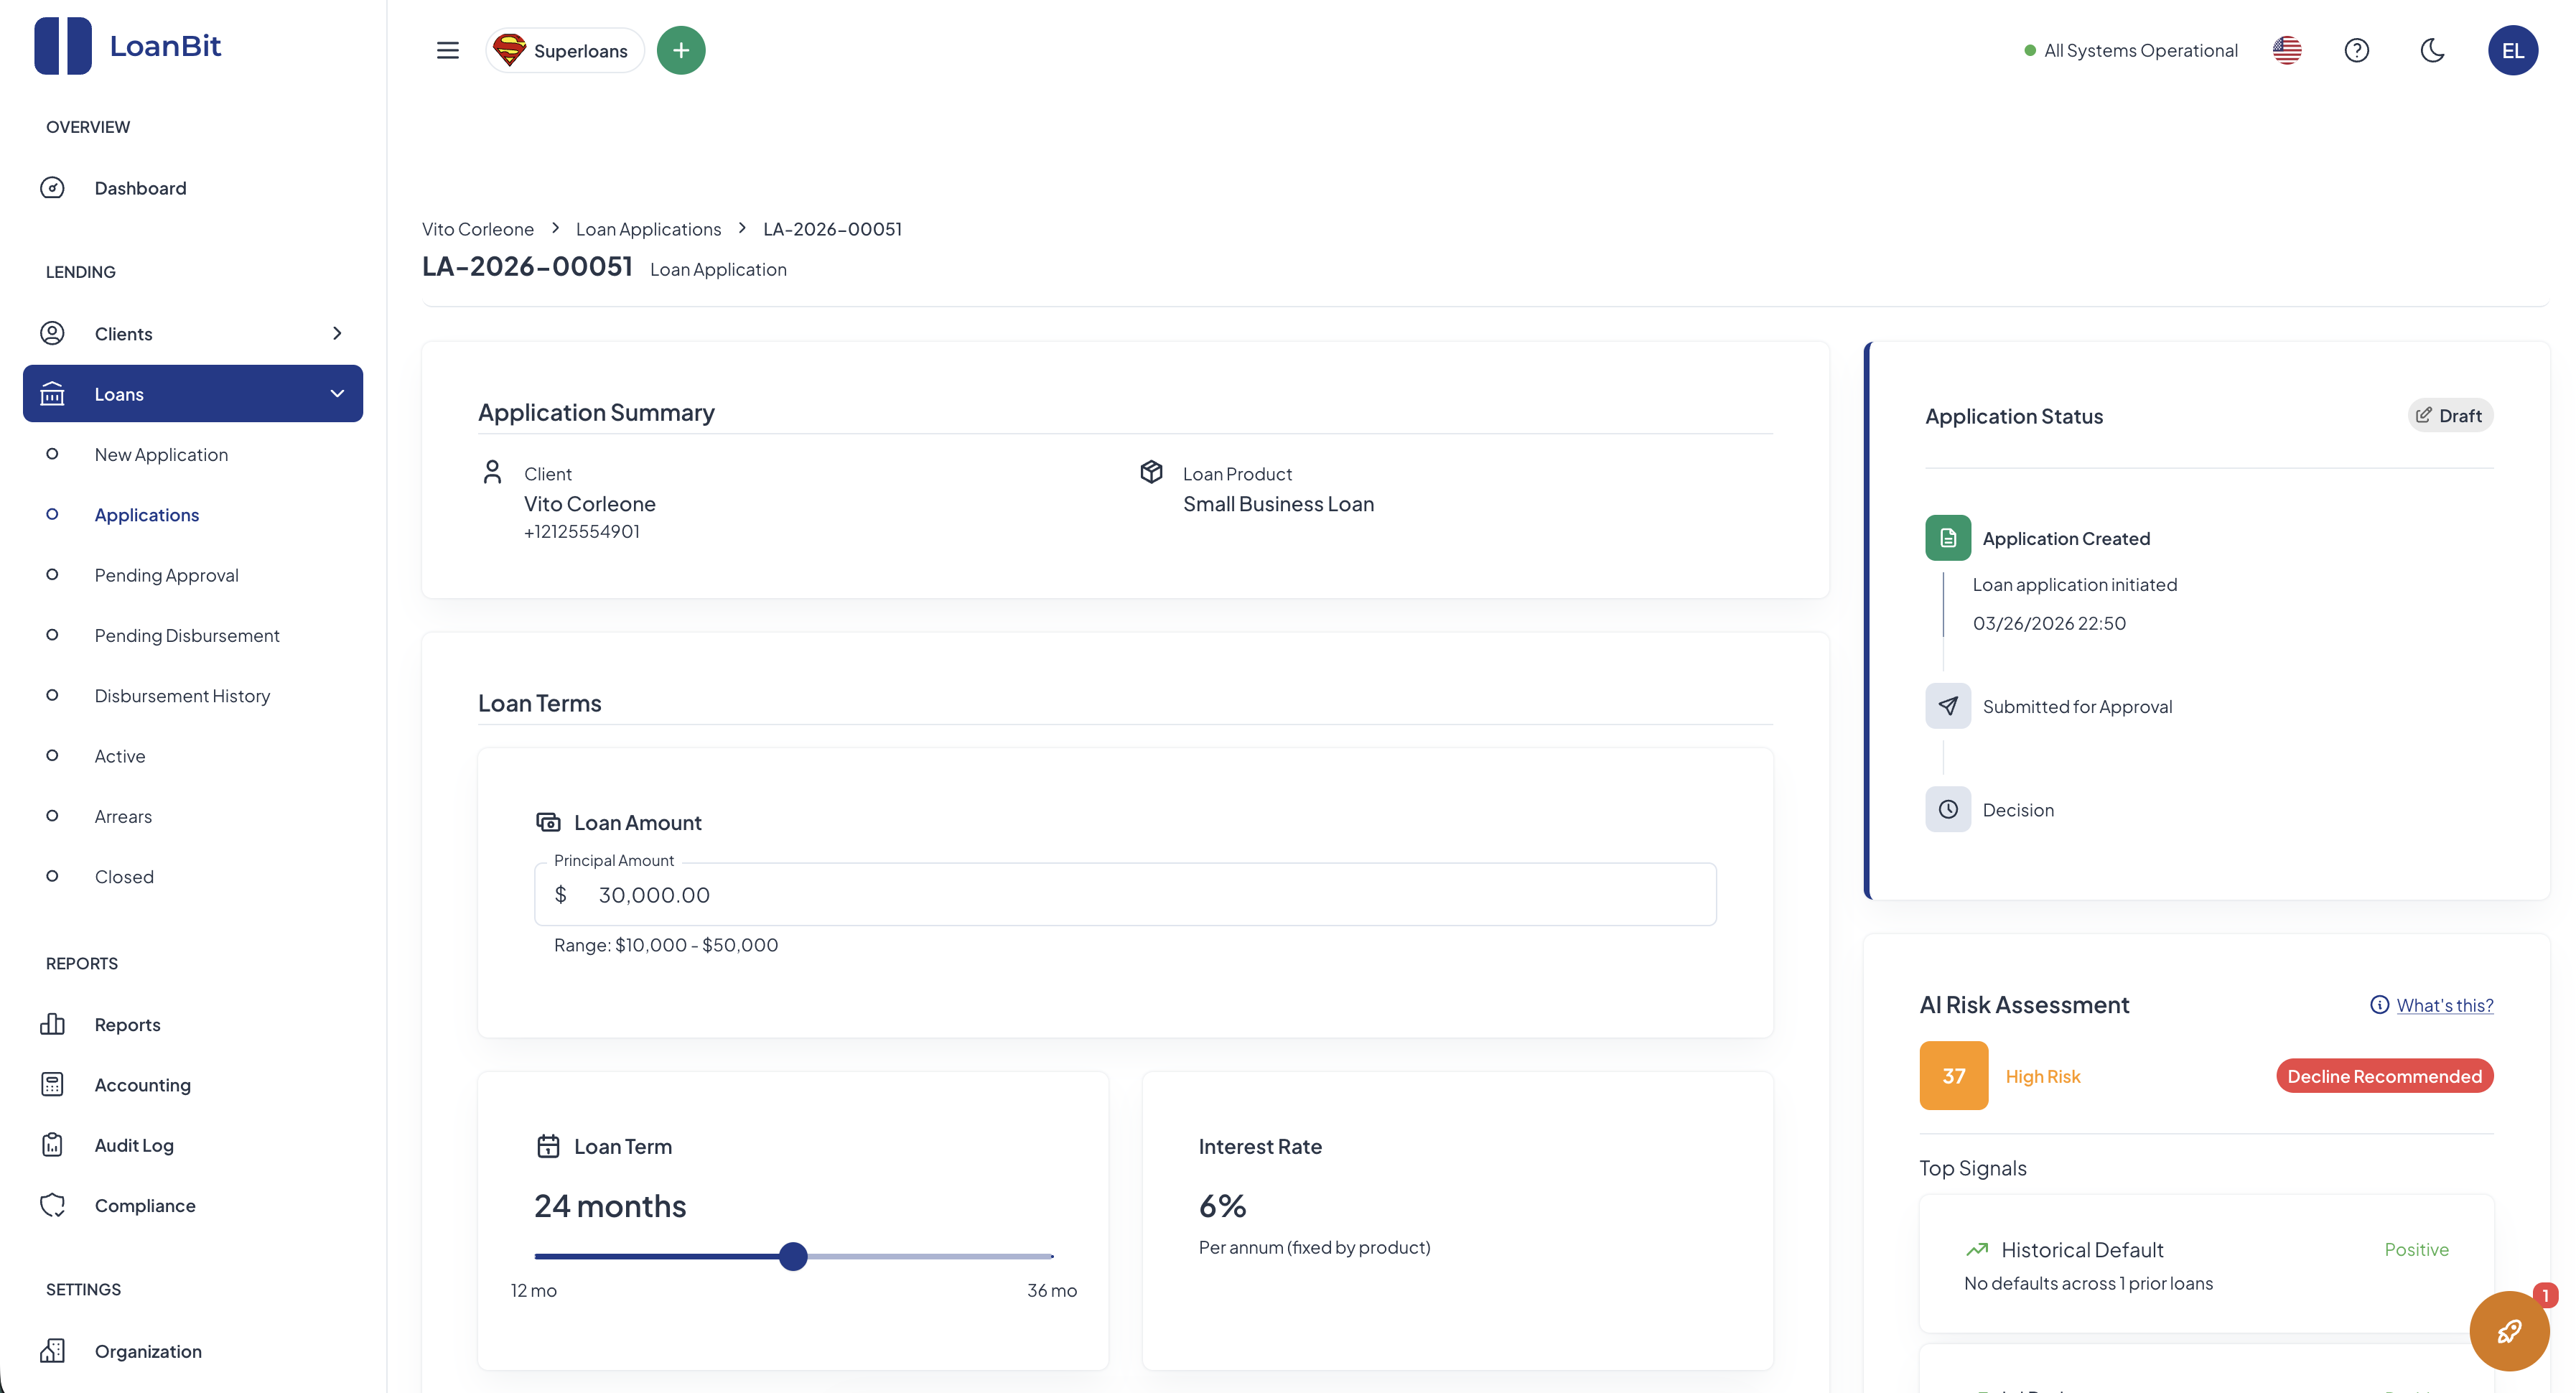Toggle the hamburger sidebar menu icon
Image resolution: width=2576 pixels, height=1393 pixels.
tap(447, 50)
